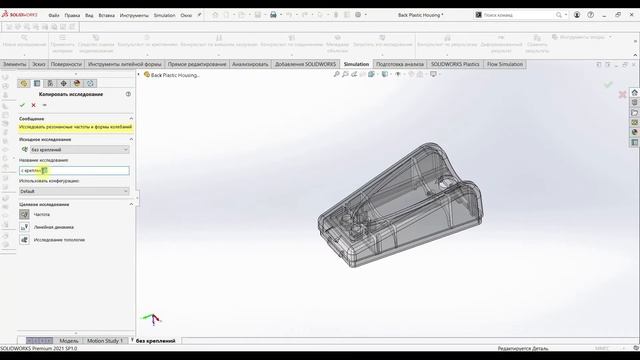This screenshot has height=360, width=640.
Task: Switch to the FeatureManager design tree panel tab
Action: pos(24,83)
